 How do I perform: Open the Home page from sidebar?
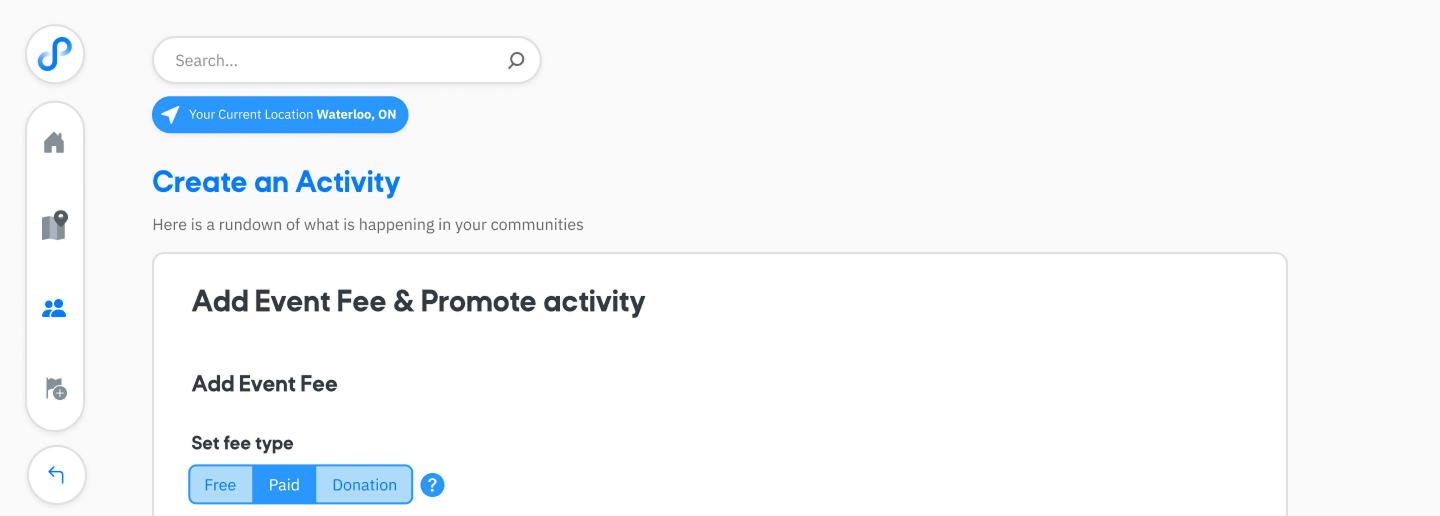click(54, 143)
